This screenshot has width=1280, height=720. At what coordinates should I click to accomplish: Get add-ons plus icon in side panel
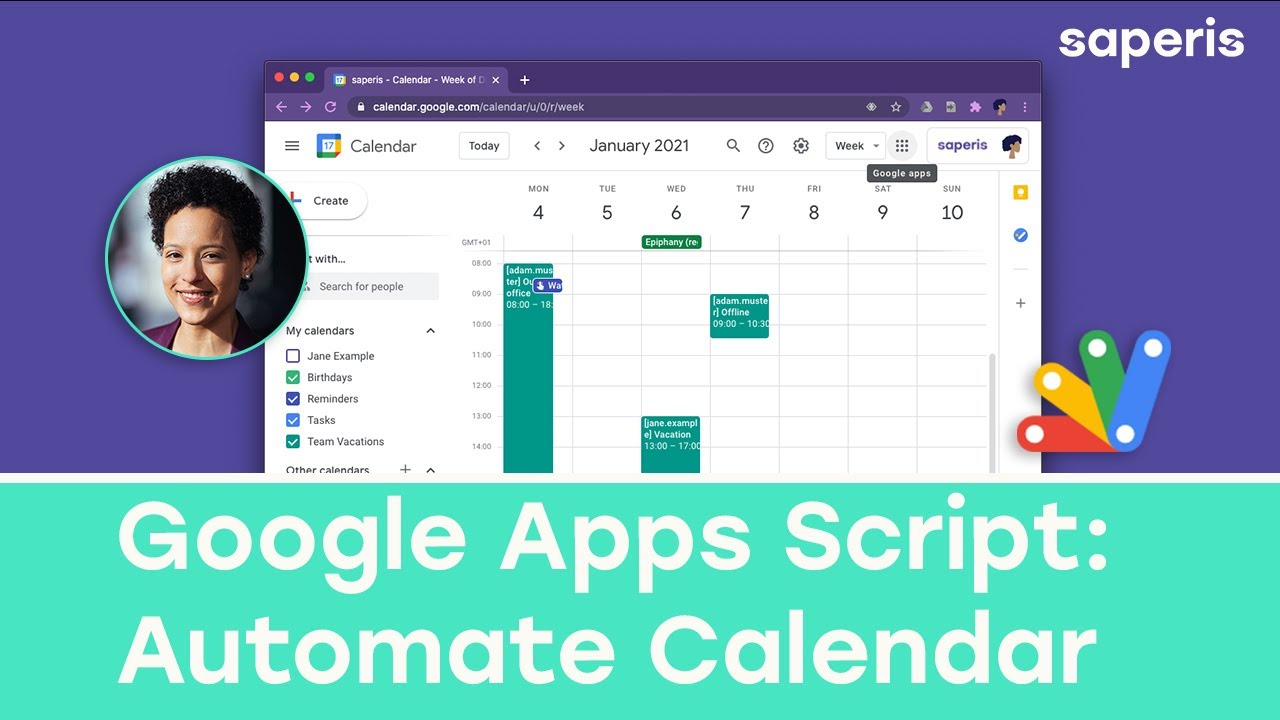coord(1020,303)
